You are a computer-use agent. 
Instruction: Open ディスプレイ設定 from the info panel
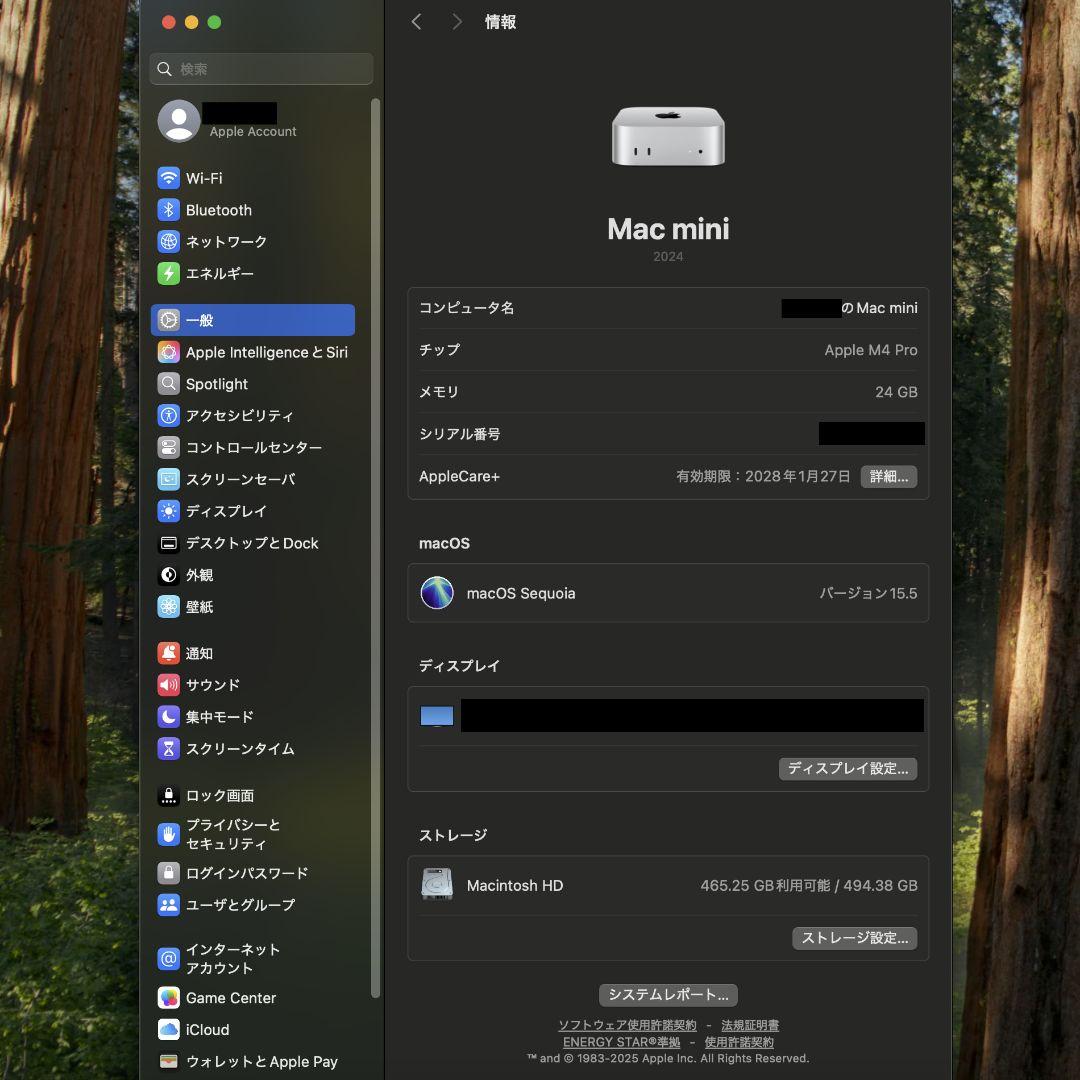point(847,769)
